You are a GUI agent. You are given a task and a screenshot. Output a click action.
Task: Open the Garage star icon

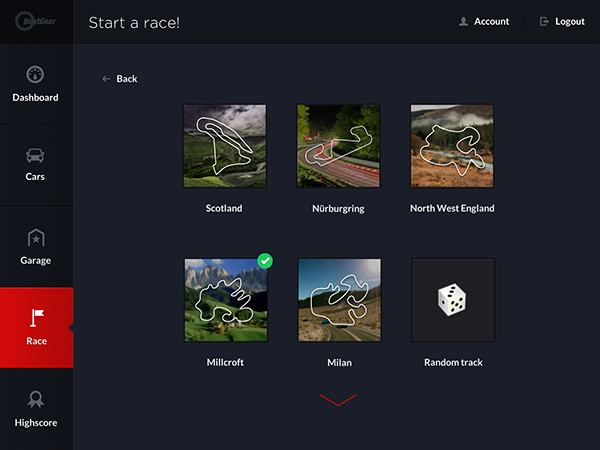pyautogui.click(x=36, y=238)
